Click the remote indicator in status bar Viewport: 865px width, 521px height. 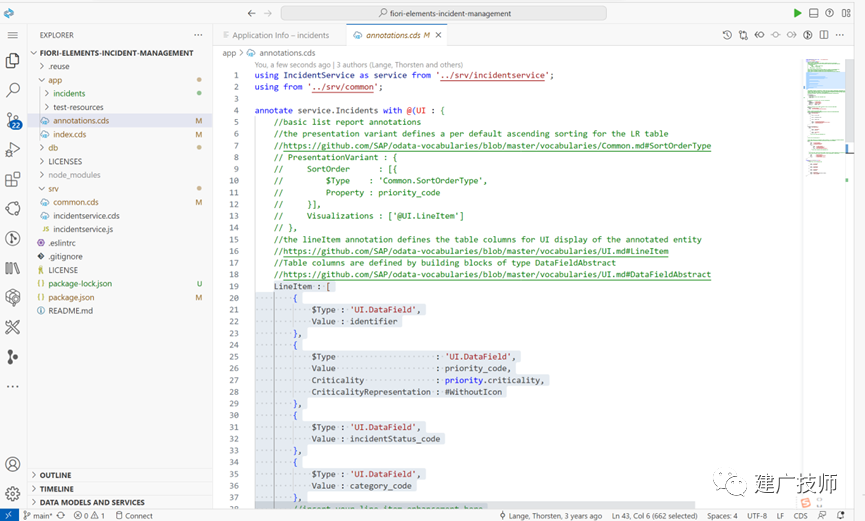9,515
